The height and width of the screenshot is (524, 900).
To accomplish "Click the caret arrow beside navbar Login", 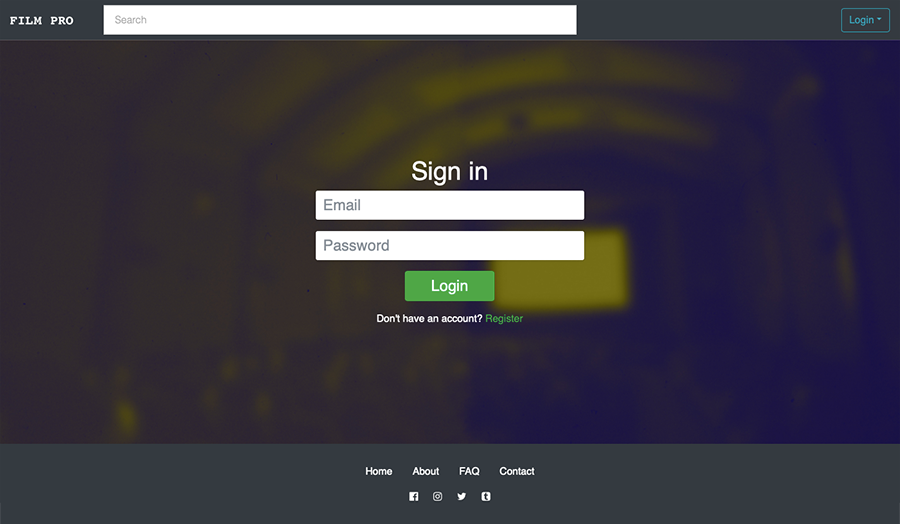I will [x=879, y=19].
